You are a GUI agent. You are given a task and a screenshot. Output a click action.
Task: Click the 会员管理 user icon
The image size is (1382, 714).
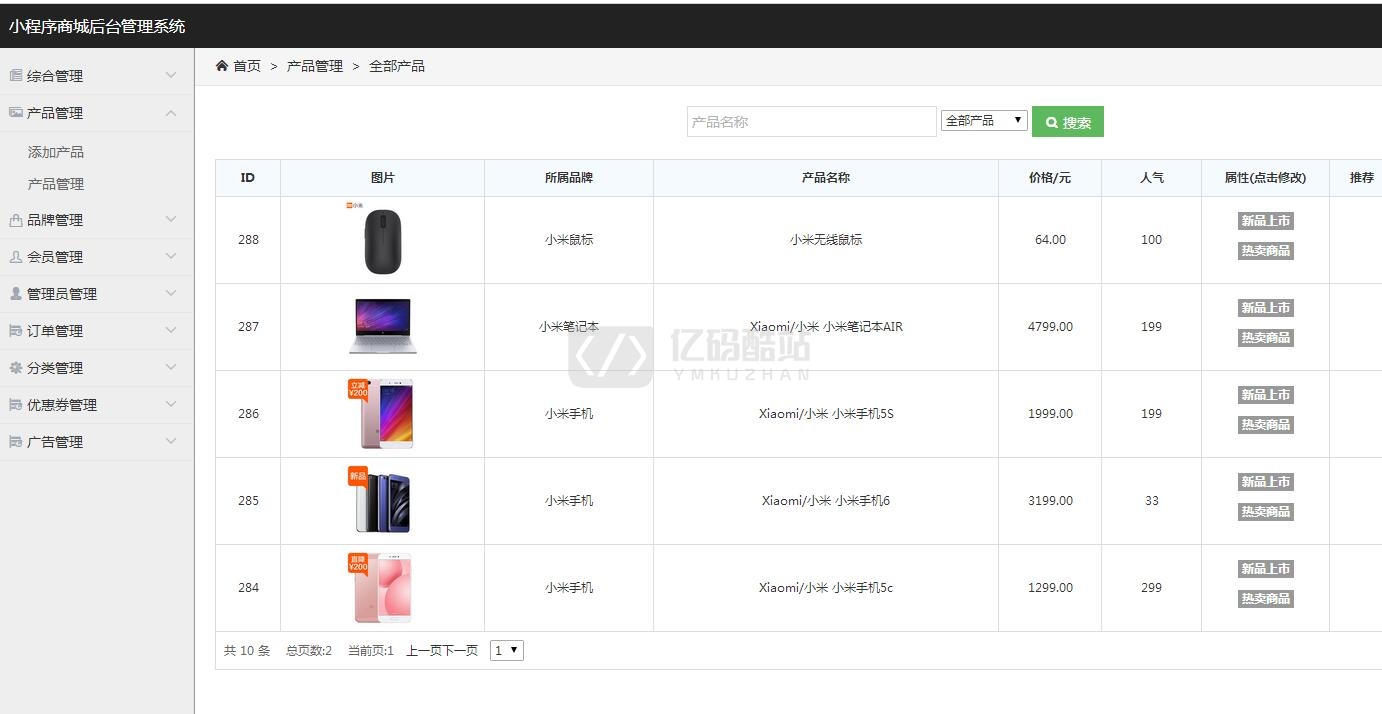tap(16, 256)
